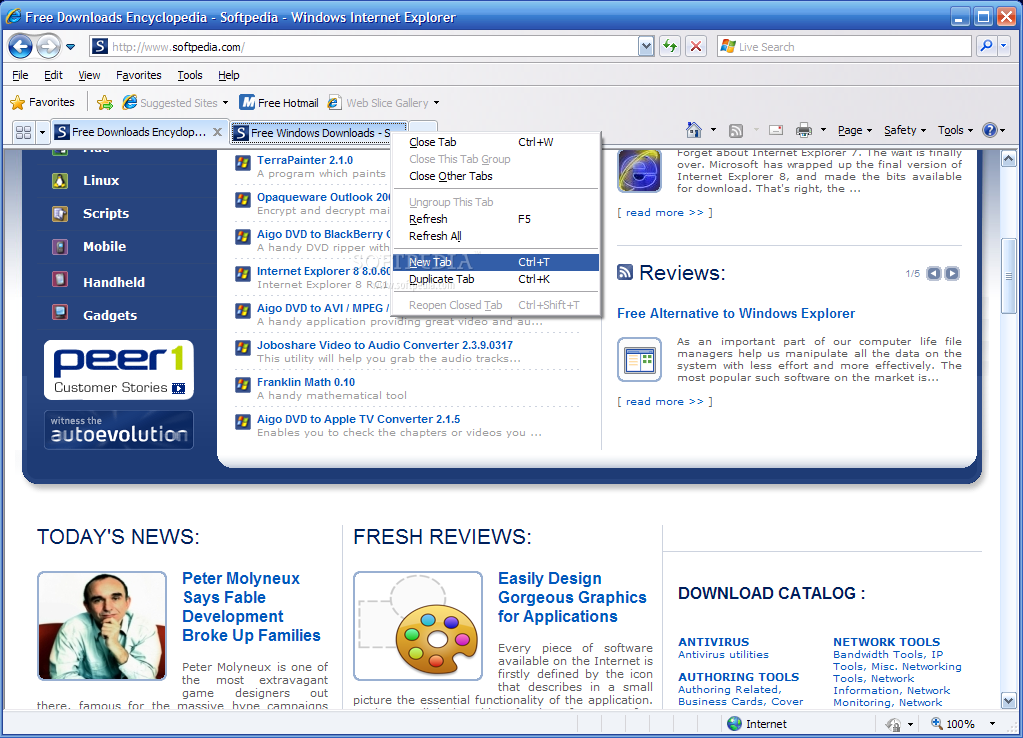Click the red Stop loading icon
The height and width of the screenshot is (738, 1023).
click(696, 46)
